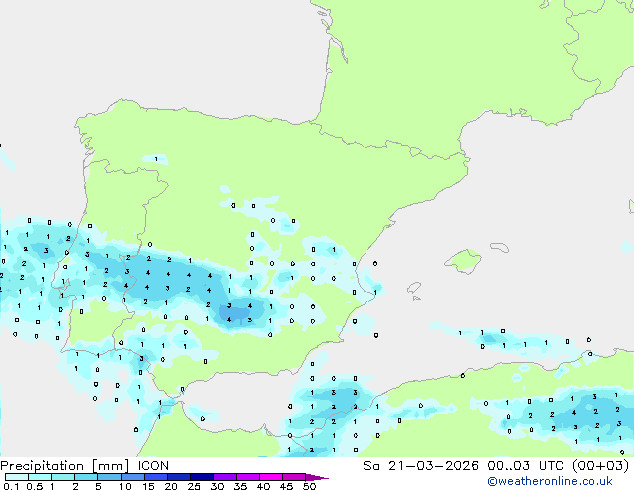Click the date 'Sa 21-03-2026'
The image size is (634, 490).
pyautogui.click(x=421, y=466)
